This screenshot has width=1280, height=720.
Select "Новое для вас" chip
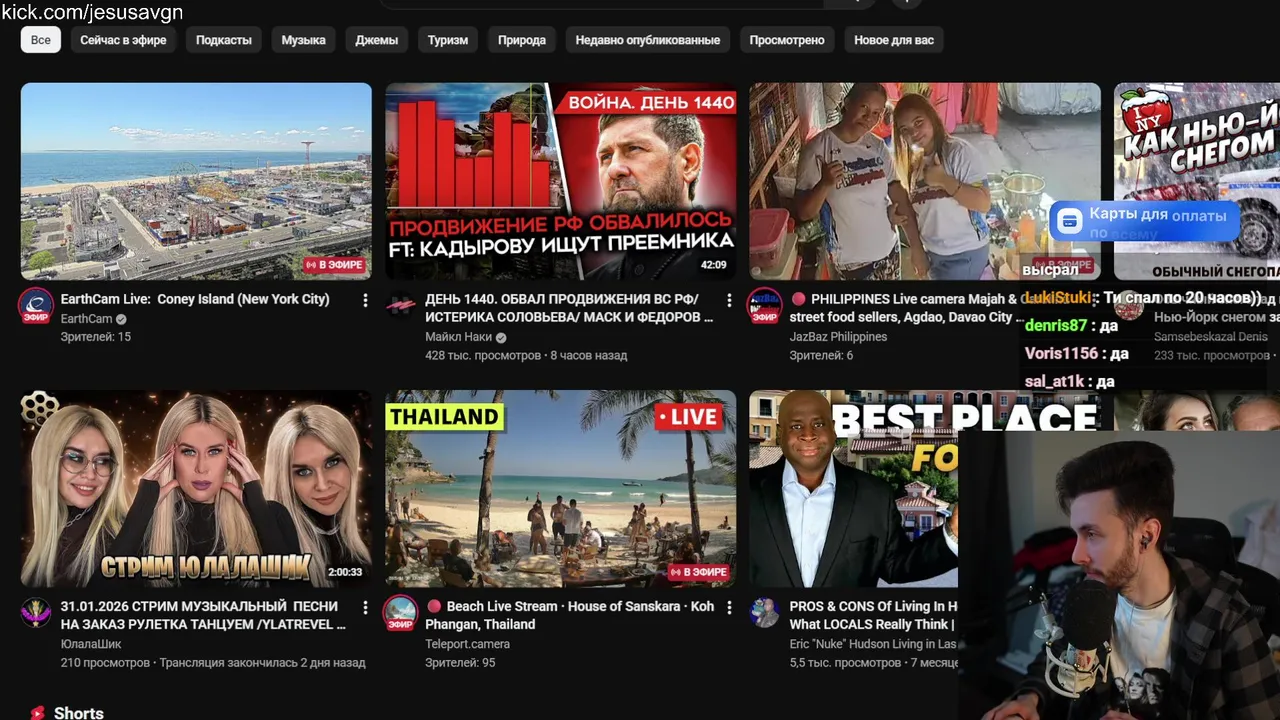(894, 40)
